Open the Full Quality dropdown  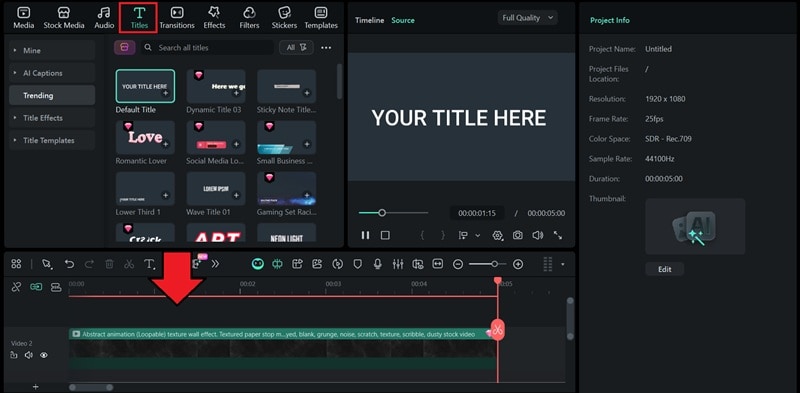(528, 18)
